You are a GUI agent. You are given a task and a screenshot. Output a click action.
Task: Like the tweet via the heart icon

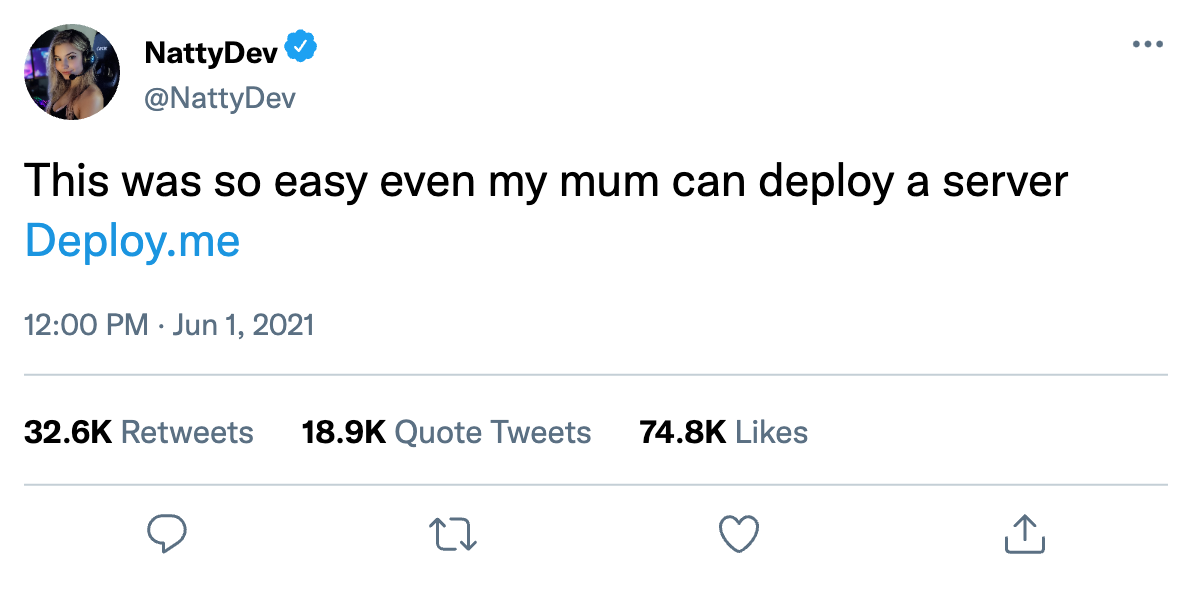[x=738, y=534]
